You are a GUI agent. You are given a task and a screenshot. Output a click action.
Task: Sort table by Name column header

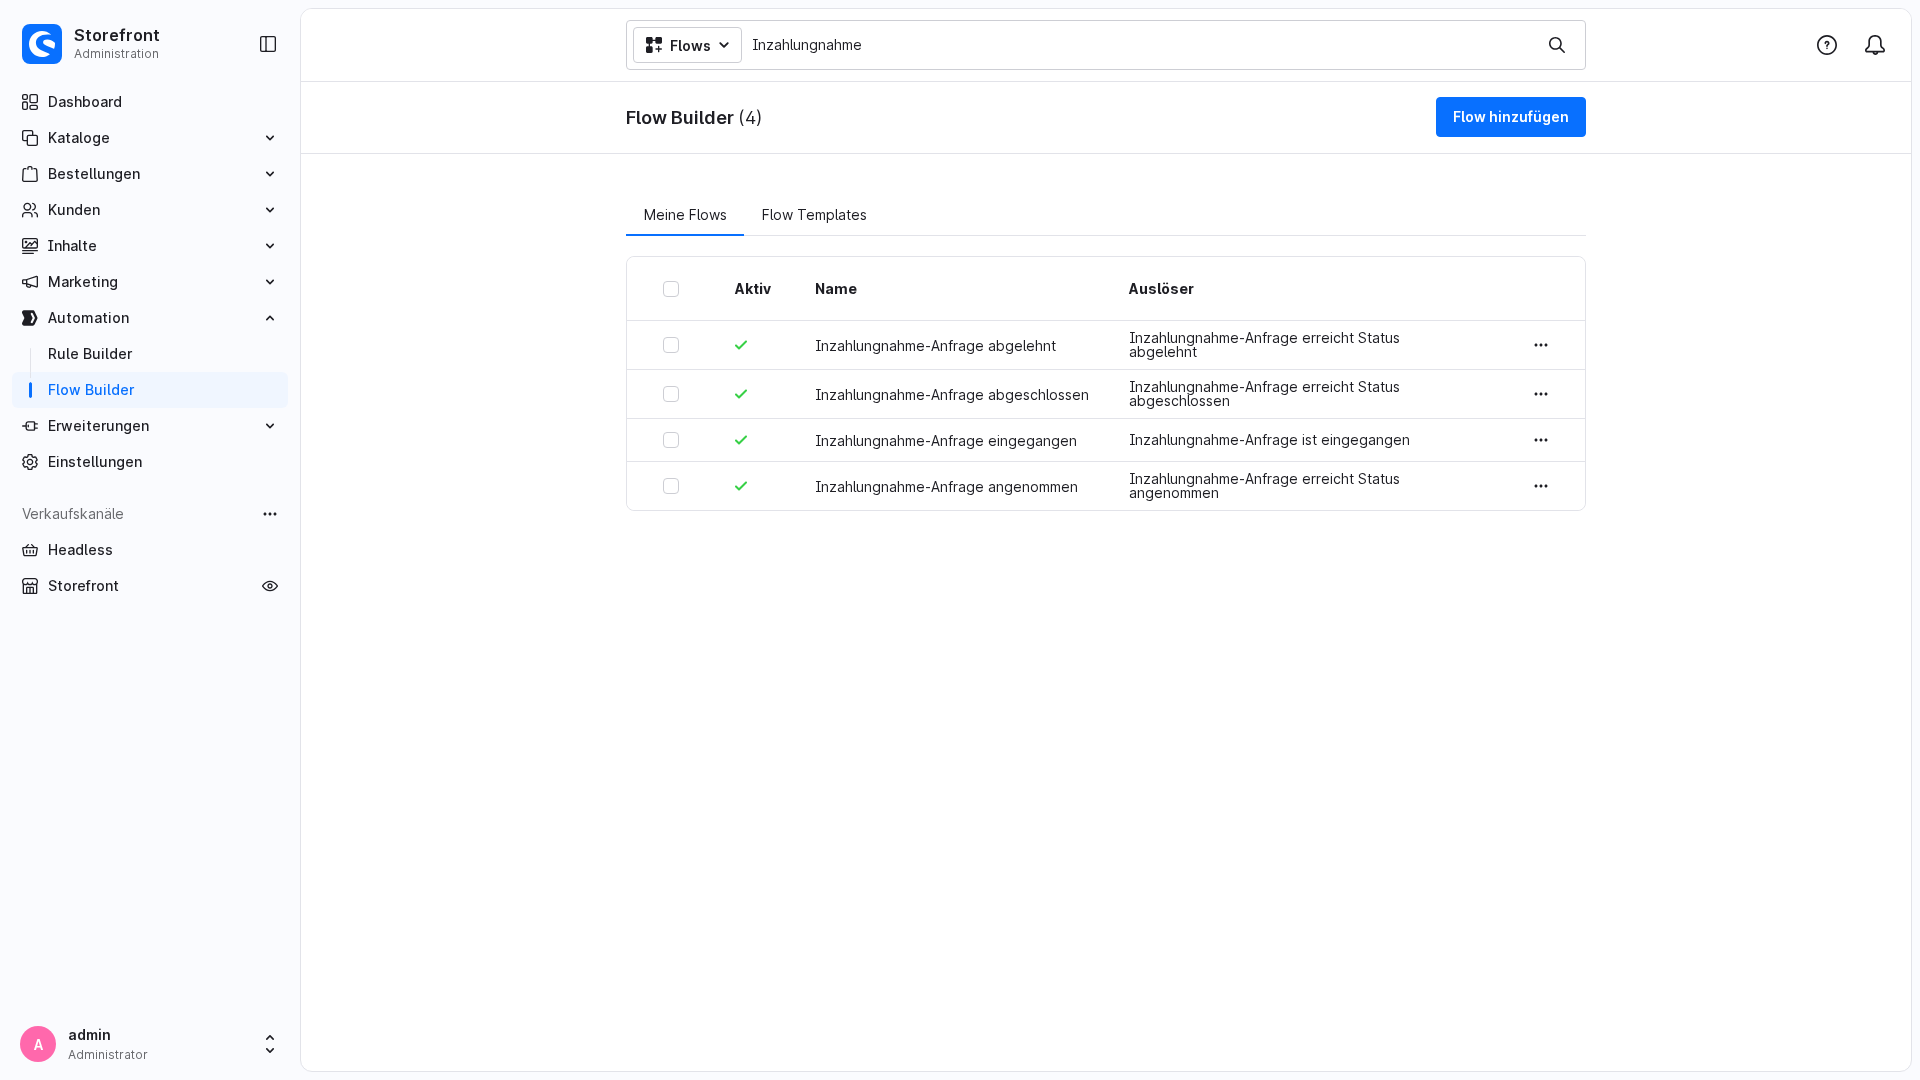click(836, 289)
